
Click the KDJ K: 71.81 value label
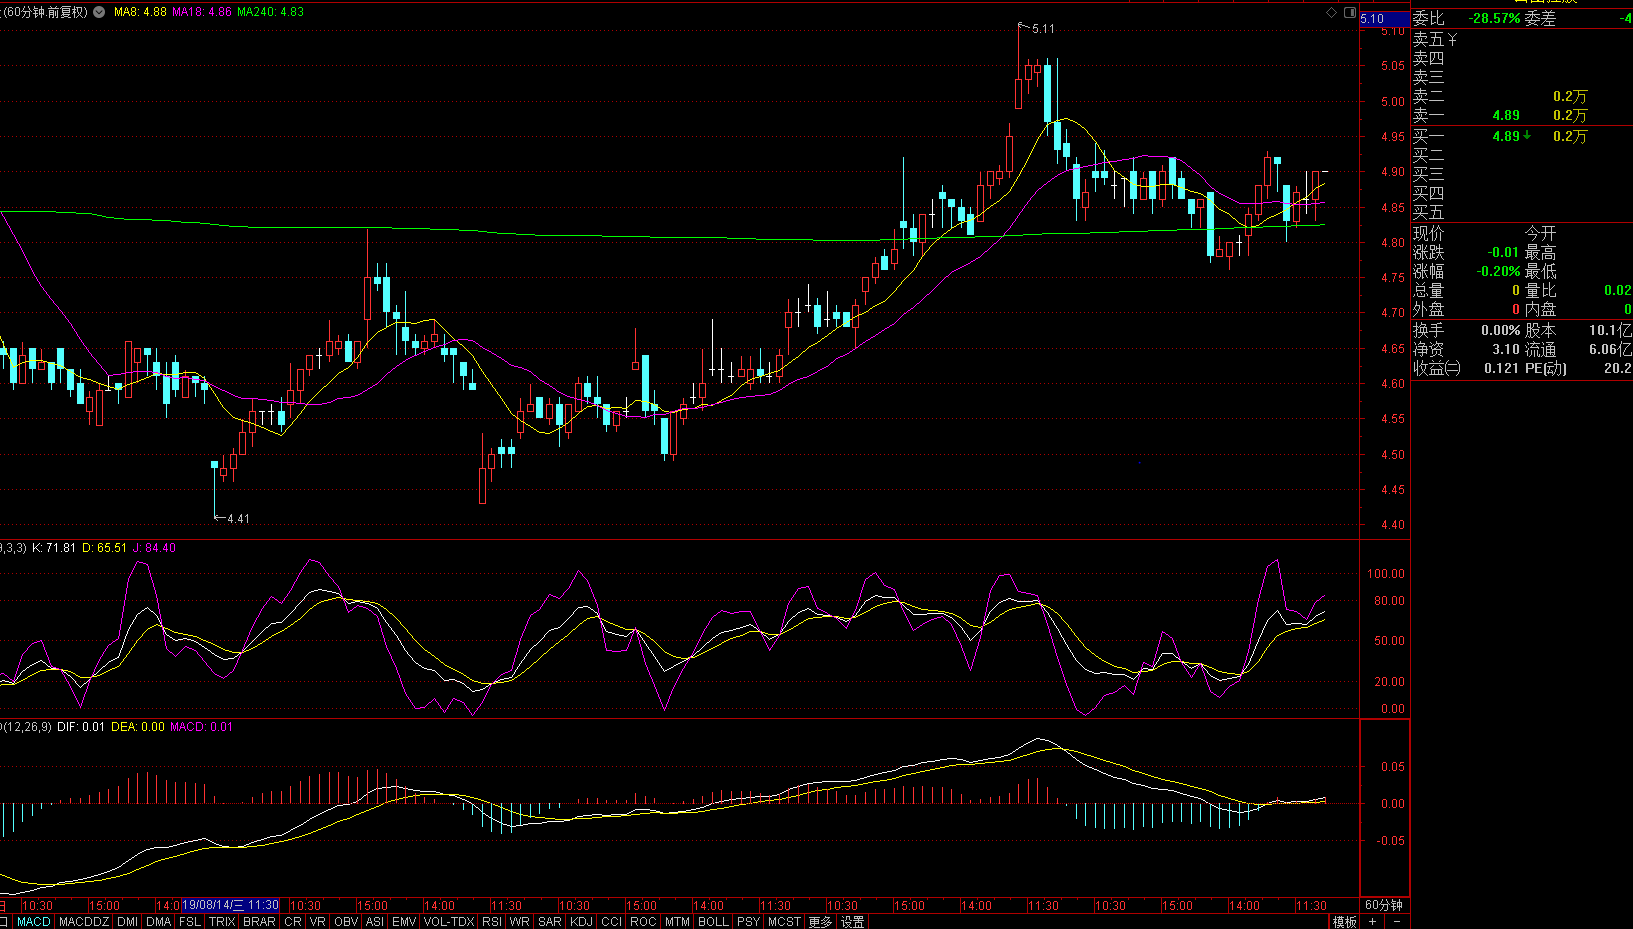coord(54,548)
